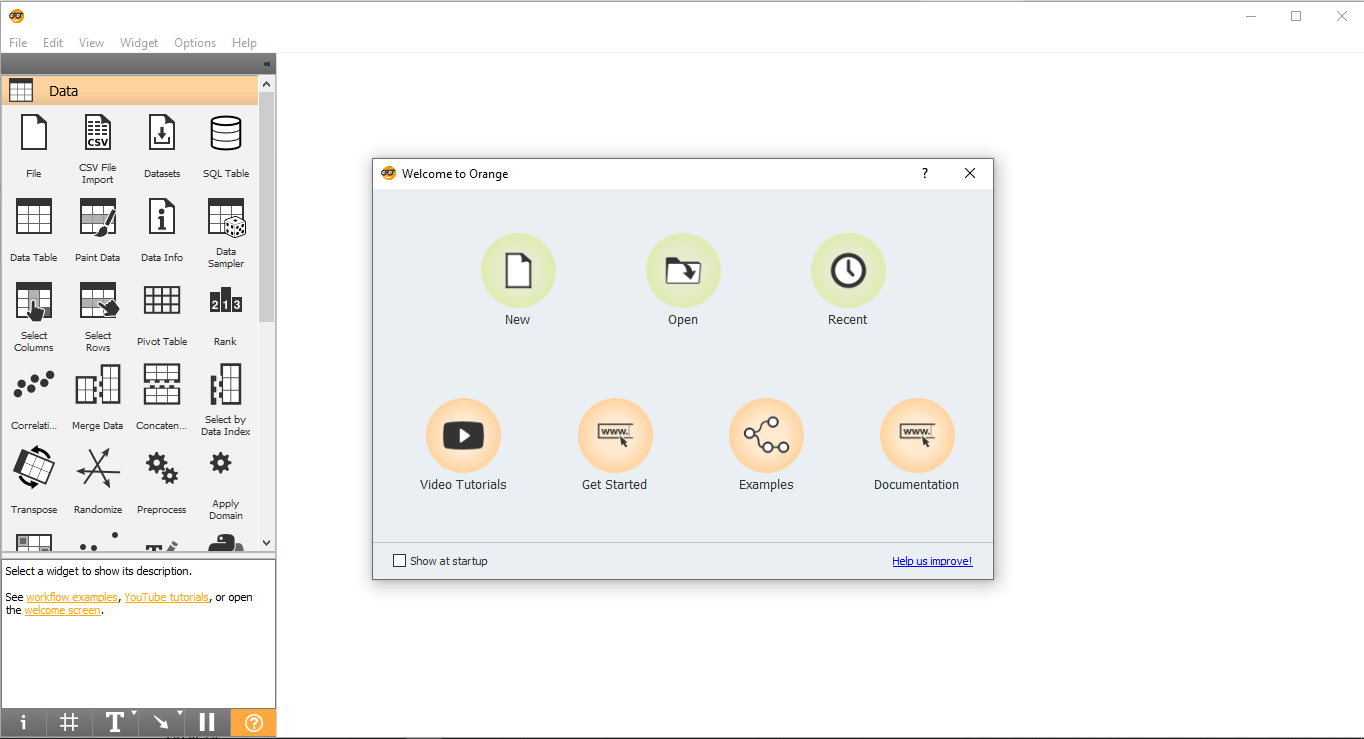Click the widget list vertical scrollbar

pyautogui.click(x=267, y=200)
